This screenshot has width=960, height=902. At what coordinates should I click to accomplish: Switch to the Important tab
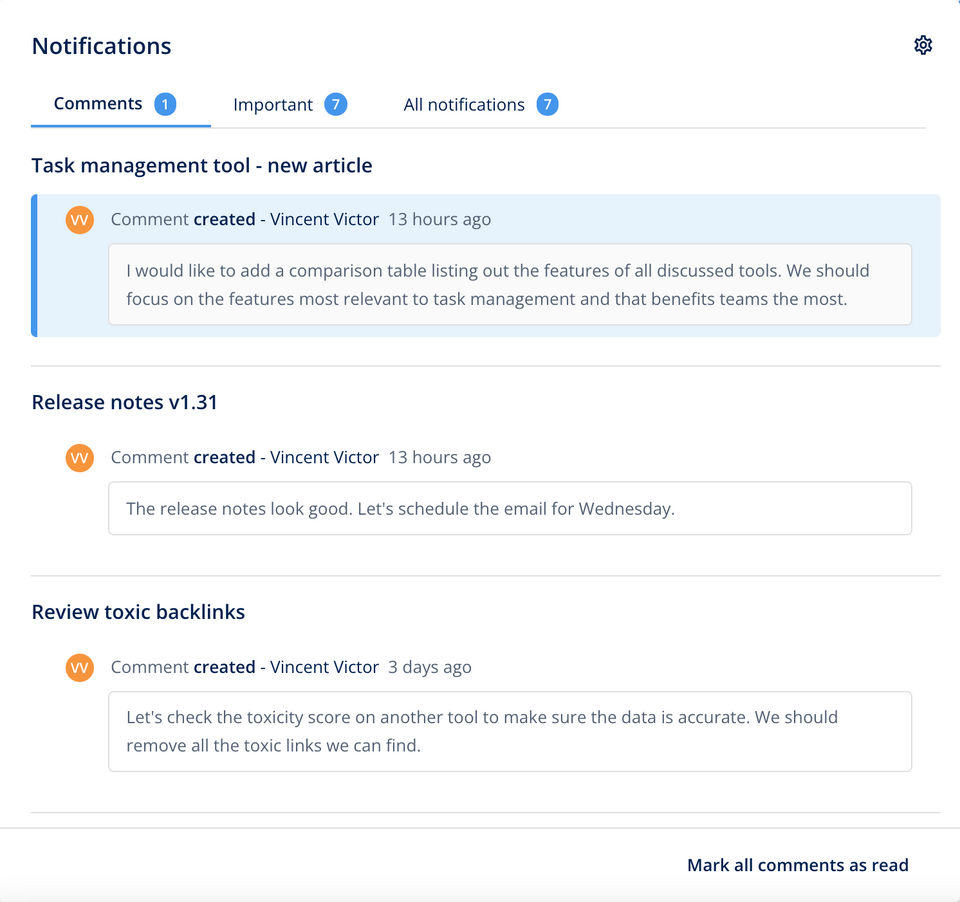(273, 105)
